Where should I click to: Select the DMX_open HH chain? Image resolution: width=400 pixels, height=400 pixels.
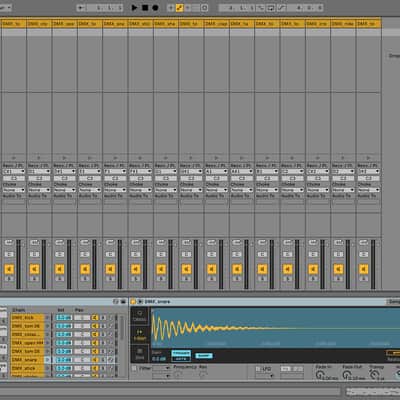[27, 343]
